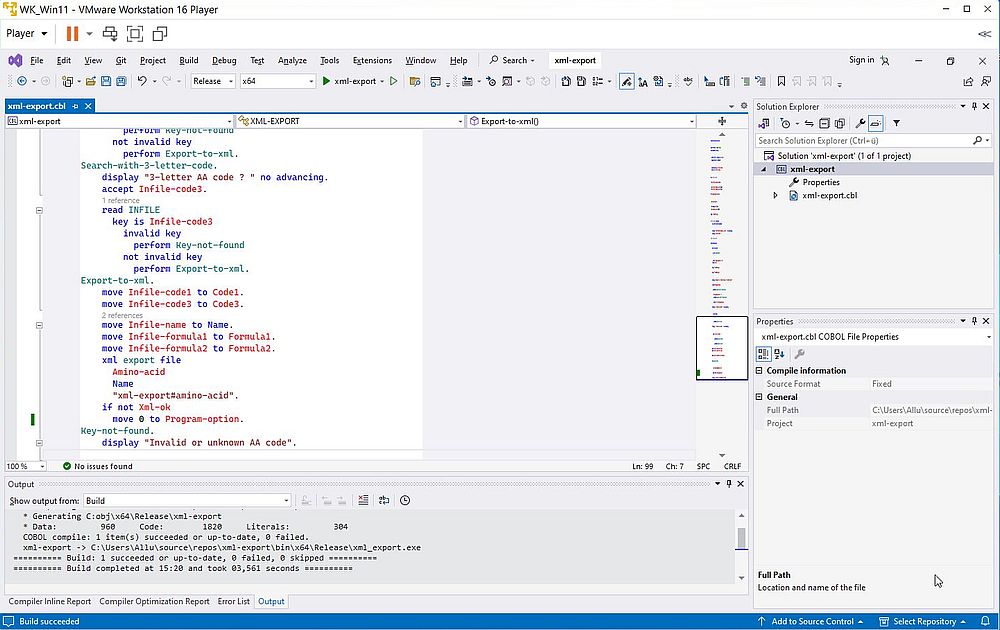The image size is (1000, 630).
Task: Toggle auto-hide pin of Properties panel
Action: point(974,321)
